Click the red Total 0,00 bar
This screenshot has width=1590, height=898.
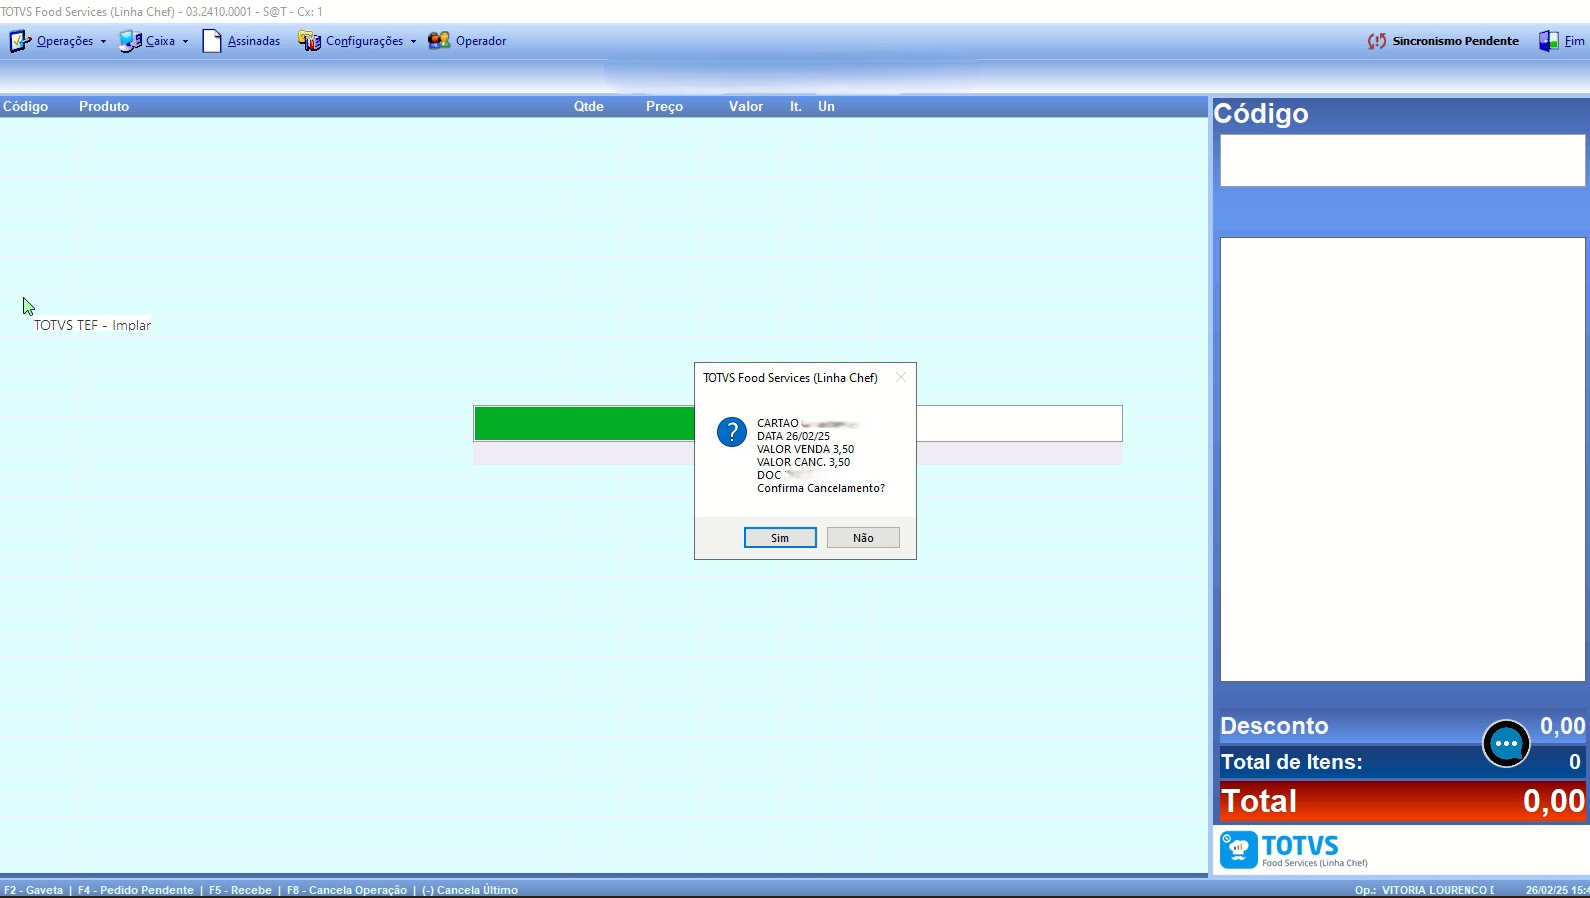coord(1402,801)
